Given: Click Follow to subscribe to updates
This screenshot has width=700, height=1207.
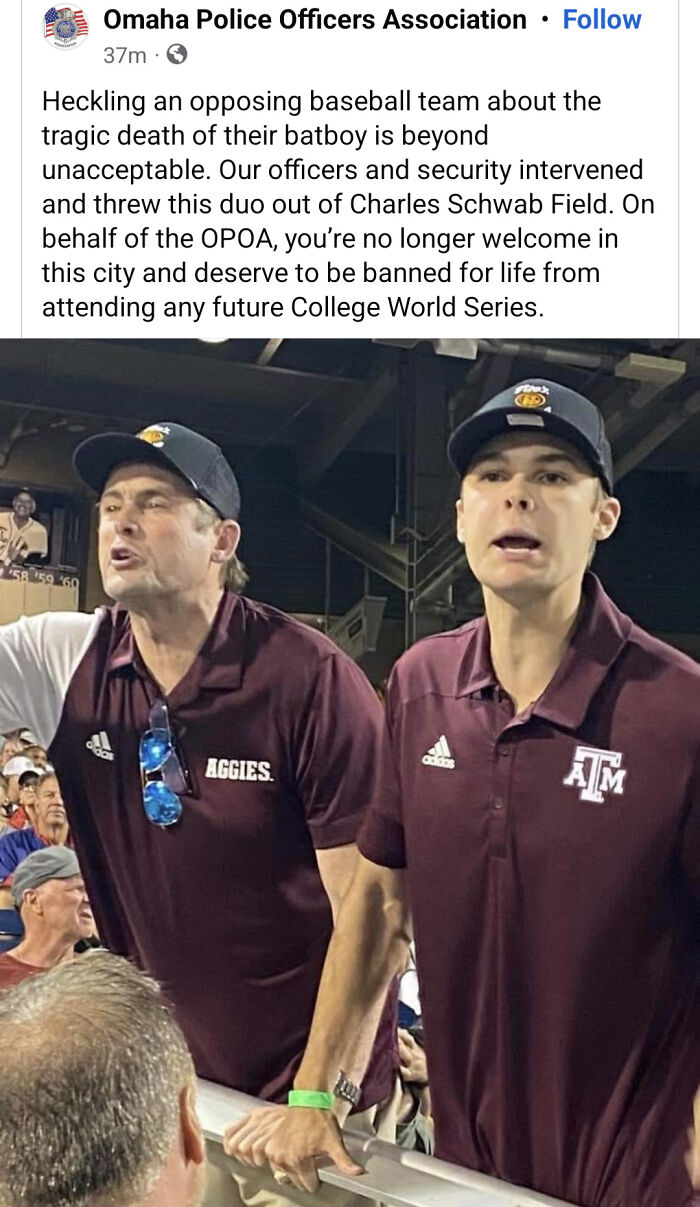Looking at the screenshot, I should [x=601, y=19].
